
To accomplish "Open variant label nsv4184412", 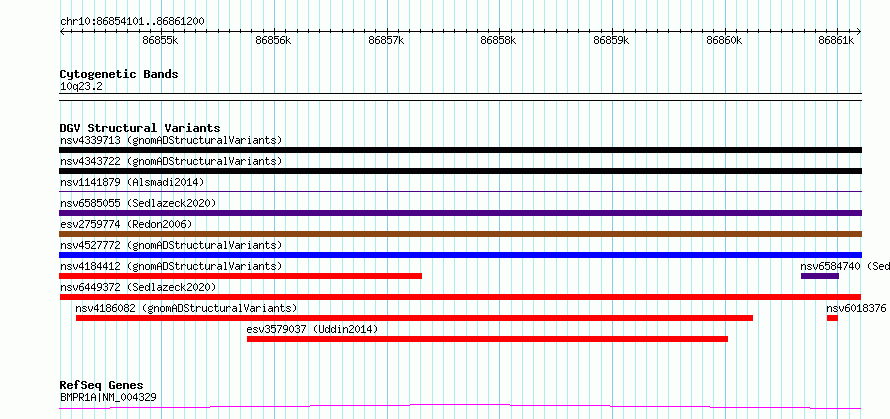I will (x=171, y=266).
